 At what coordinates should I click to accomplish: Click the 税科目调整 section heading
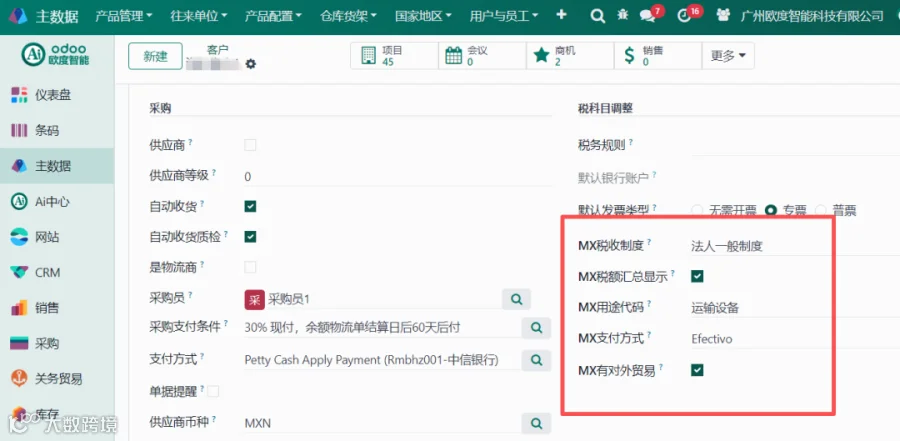(x=606, y=108)
